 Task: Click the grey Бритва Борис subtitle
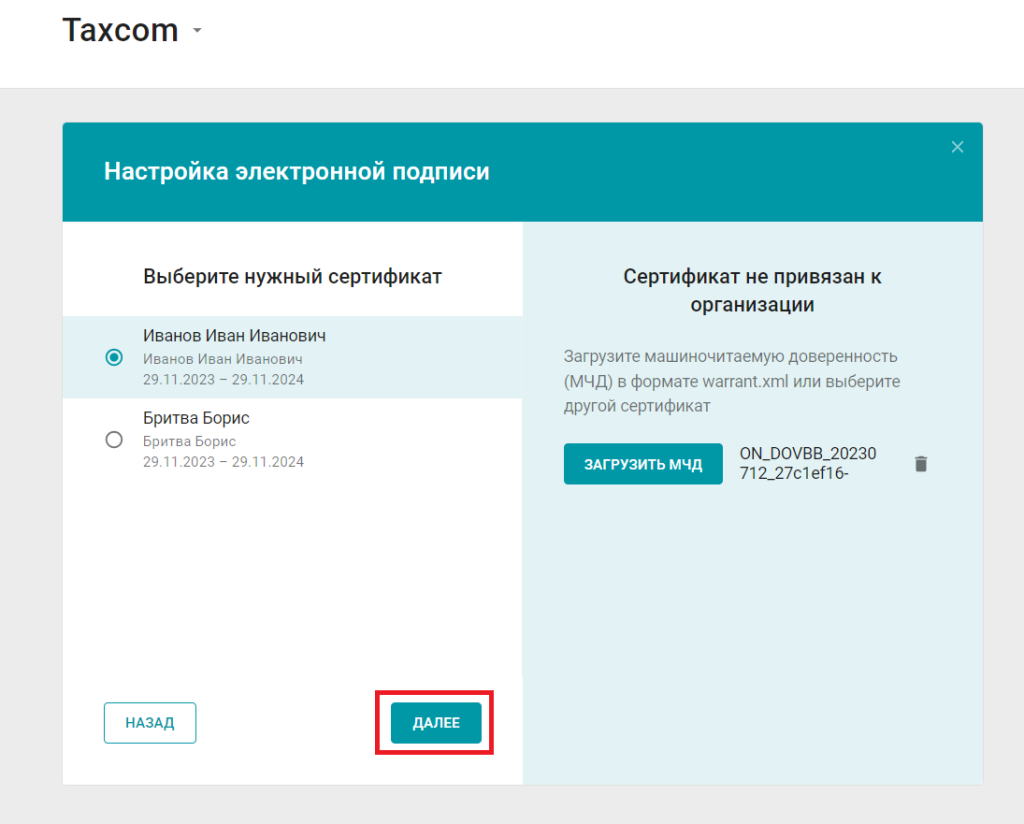[189, 441]
